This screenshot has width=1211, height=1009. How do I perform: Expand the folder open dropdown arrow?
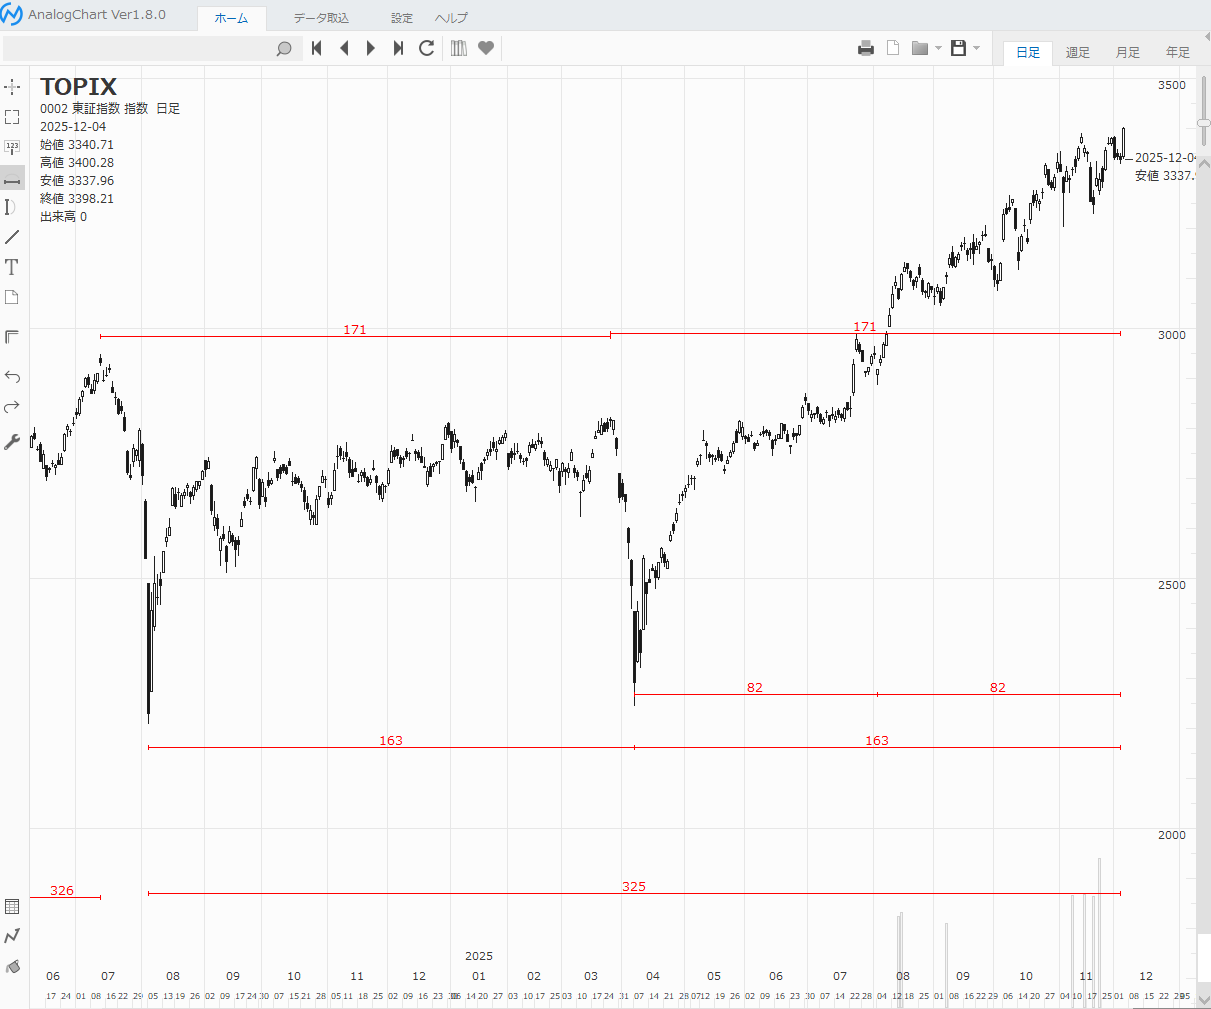pyautogui.click(x=938, y=48)
